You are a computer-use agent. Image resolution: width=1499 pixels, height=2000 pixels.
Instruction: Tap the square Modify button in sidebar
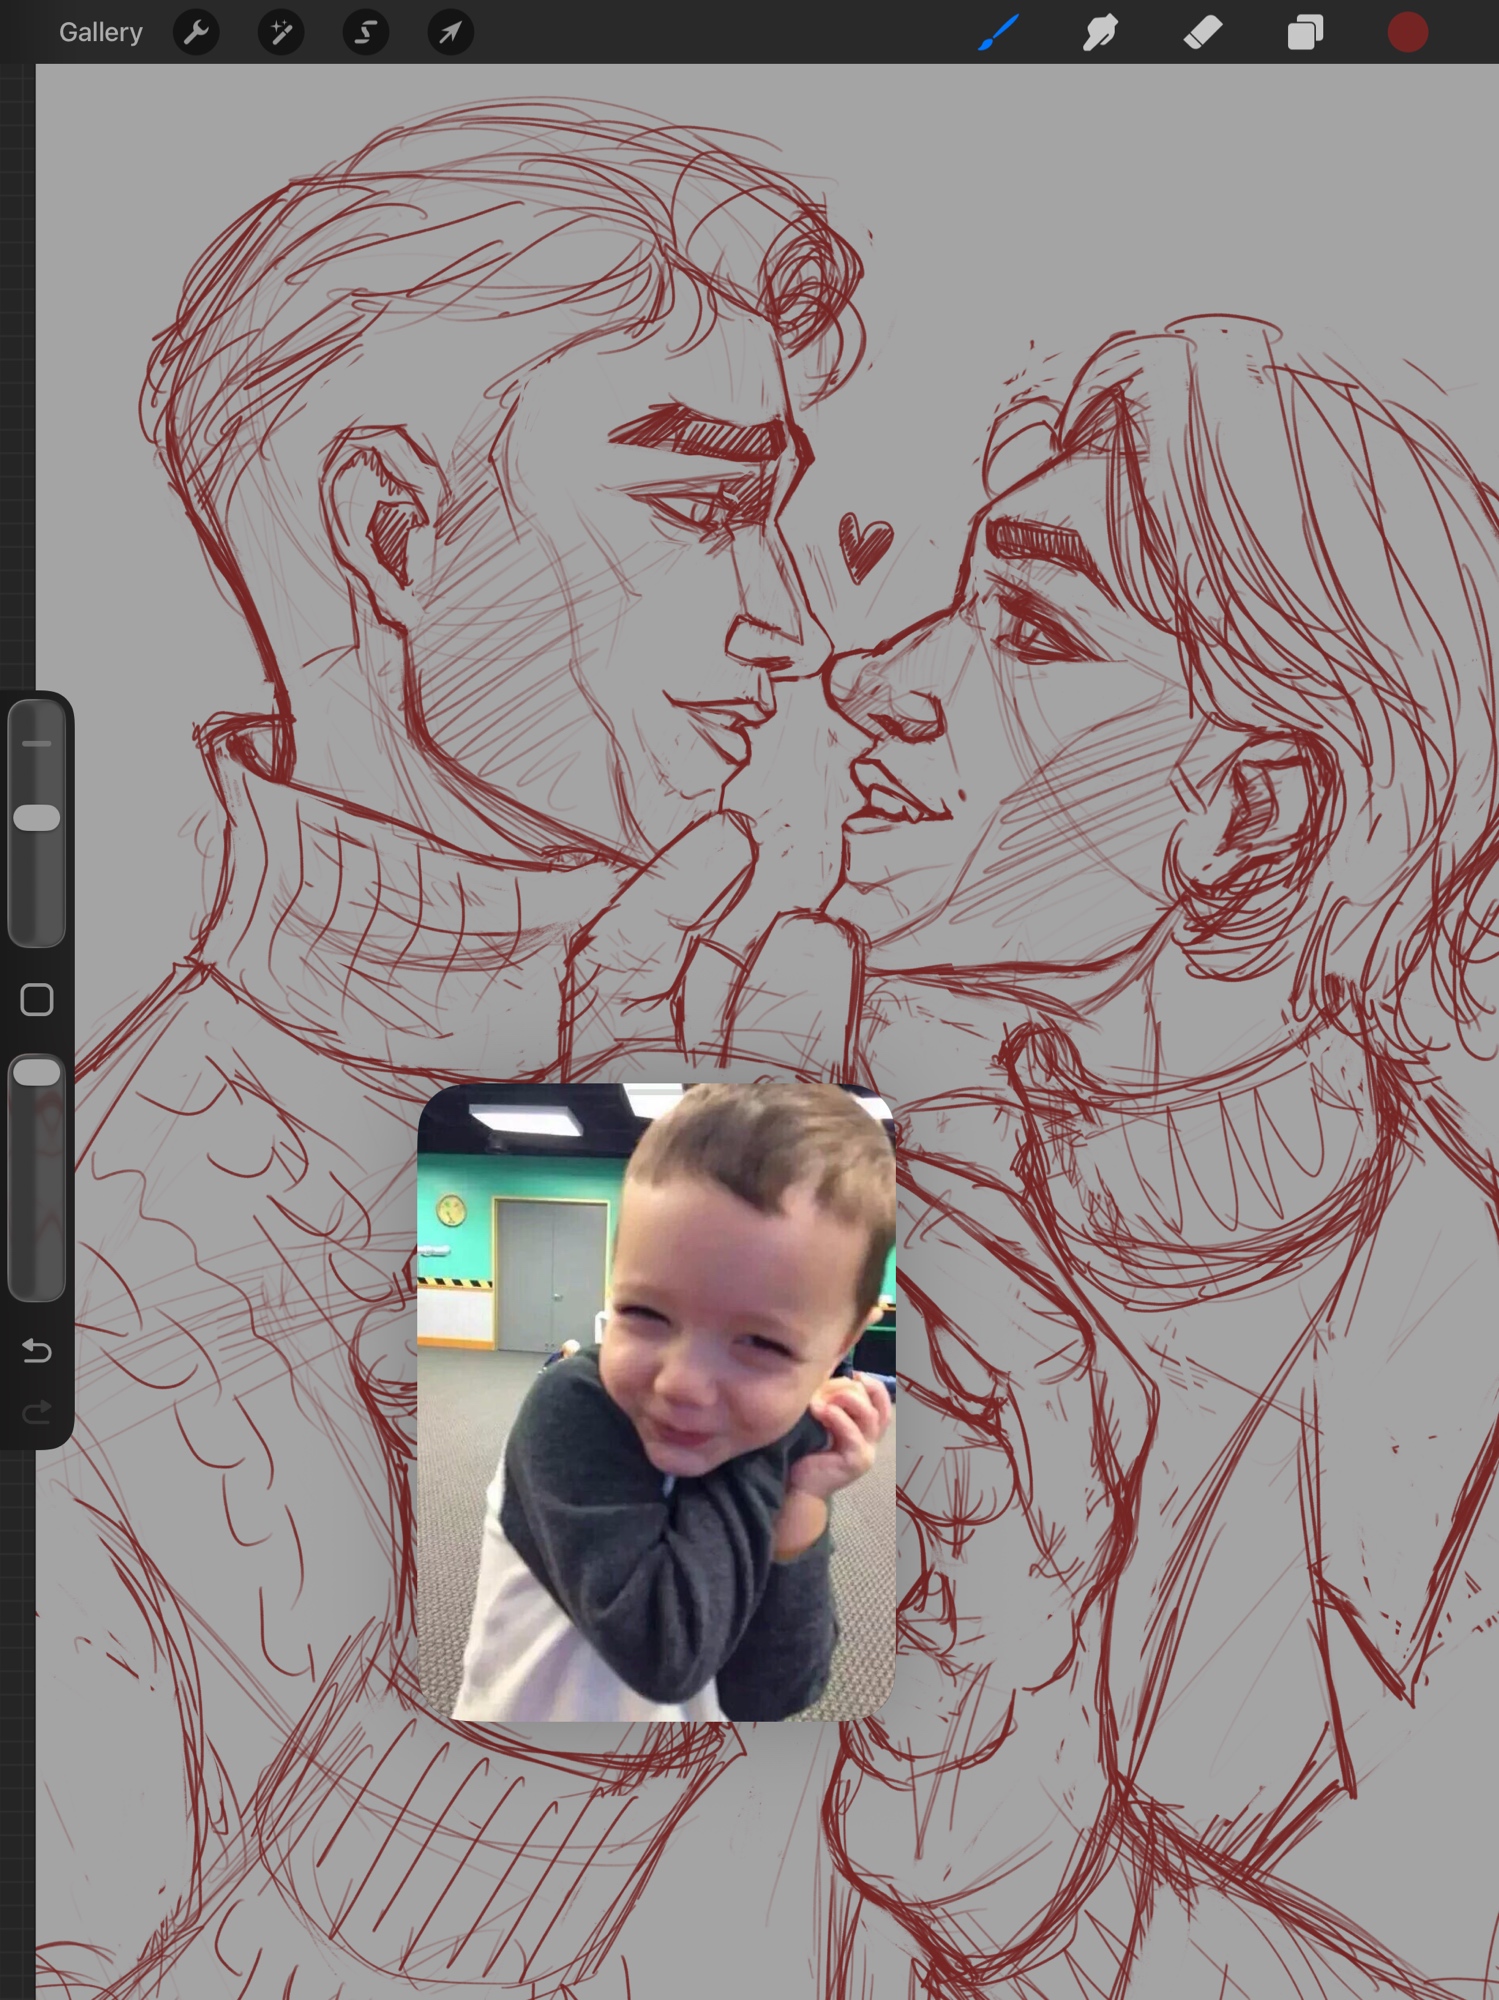[x=37, y=999]
